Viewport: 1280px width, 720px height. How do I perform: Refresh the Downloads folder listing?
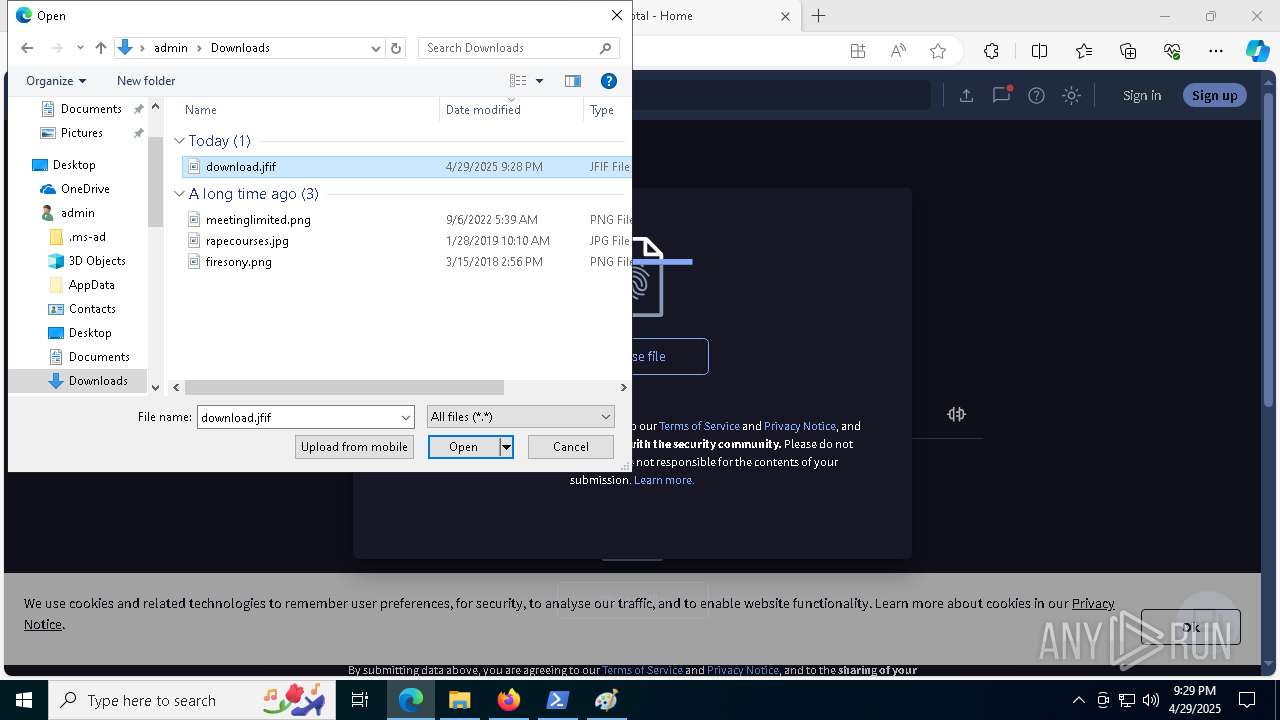coord(396,48)
